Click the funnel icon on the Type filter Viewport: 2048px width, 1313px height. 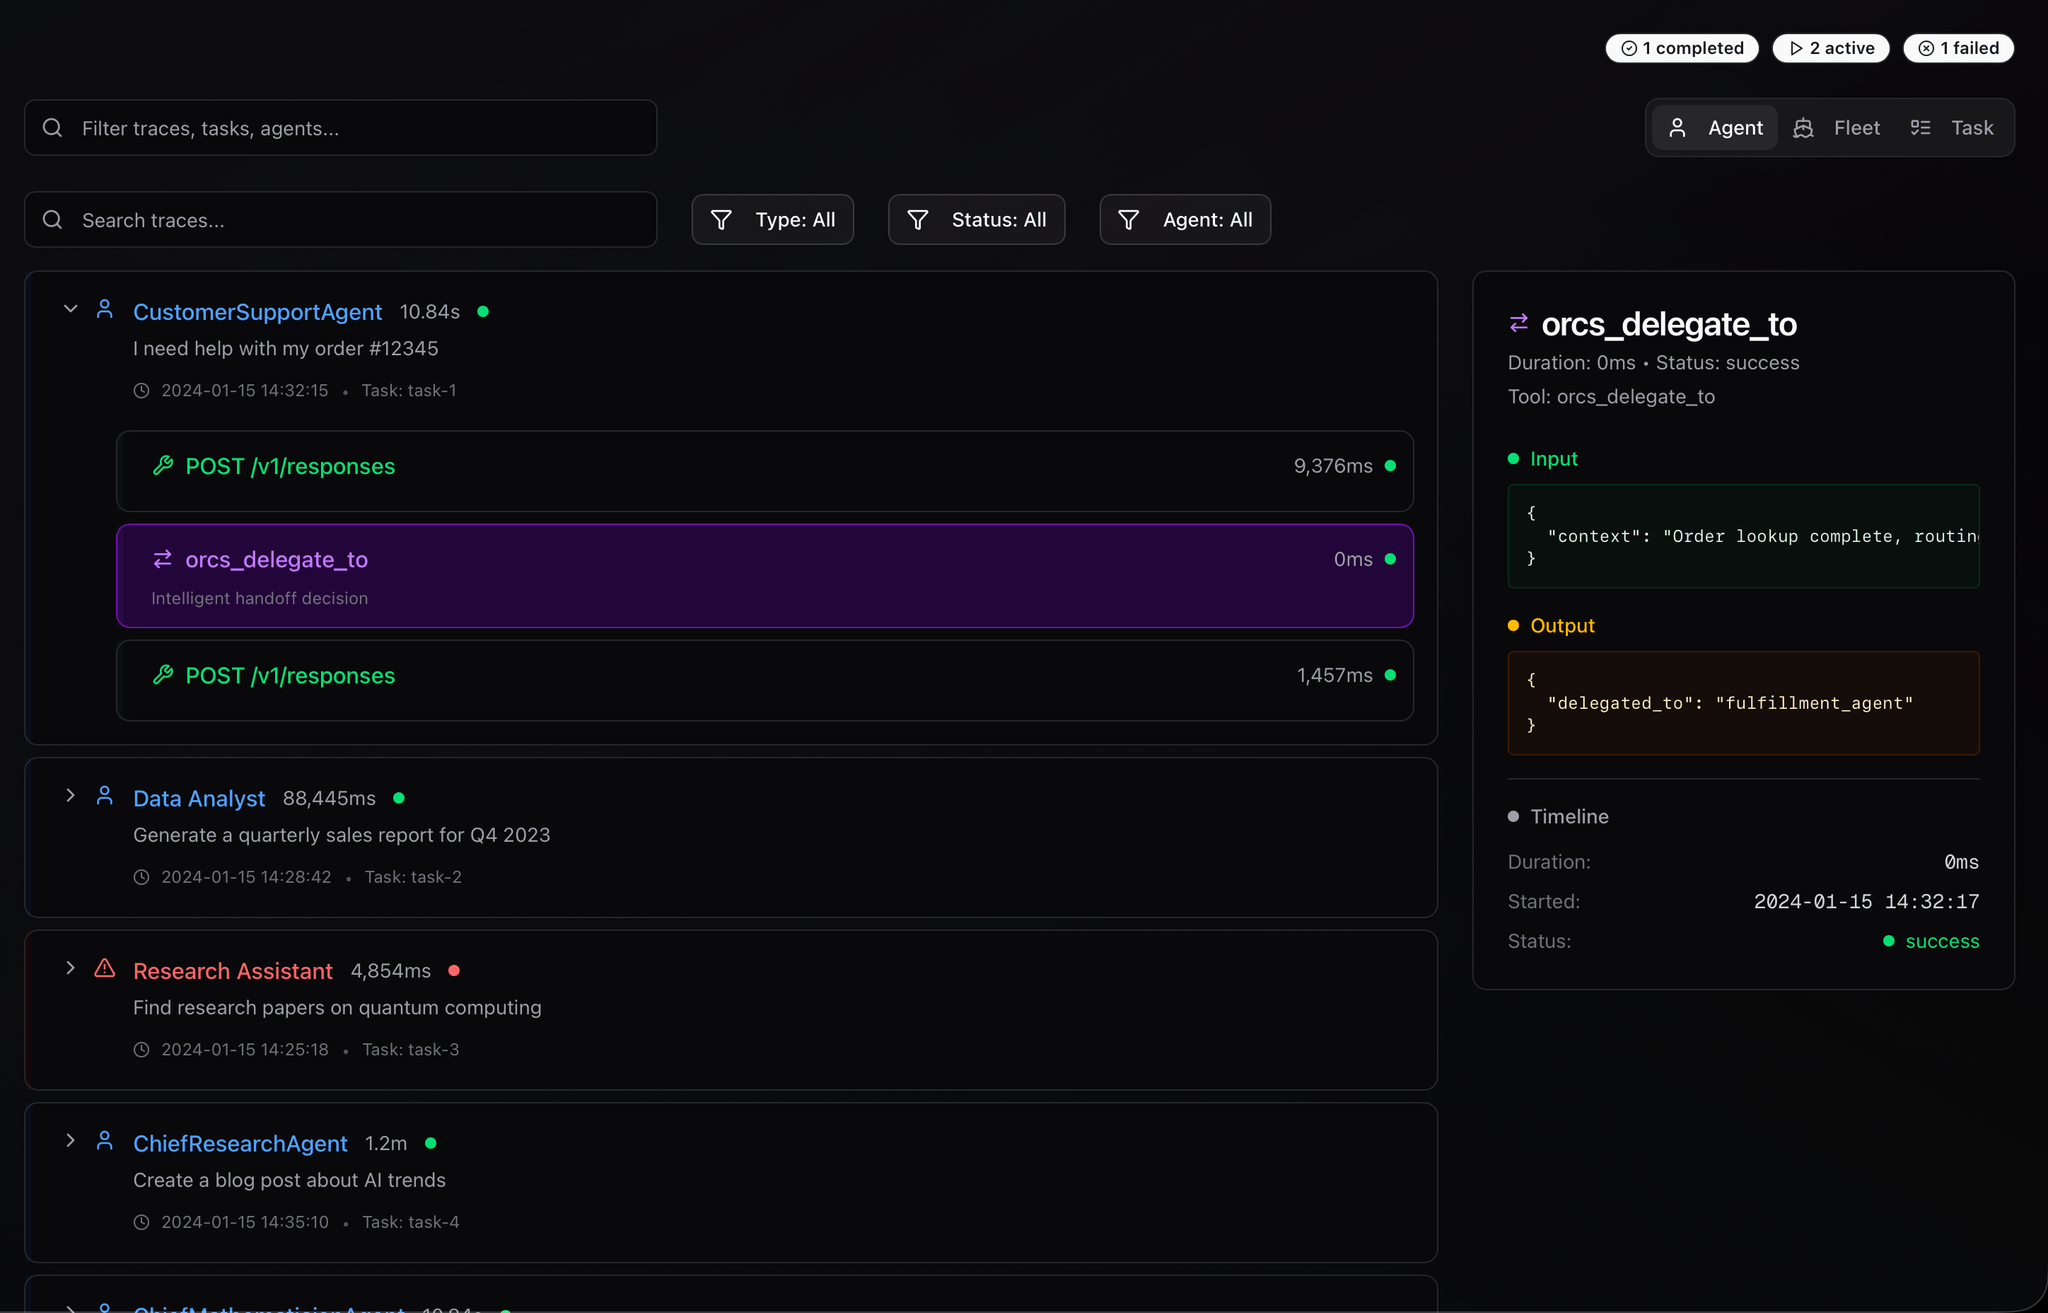[721, 219]
